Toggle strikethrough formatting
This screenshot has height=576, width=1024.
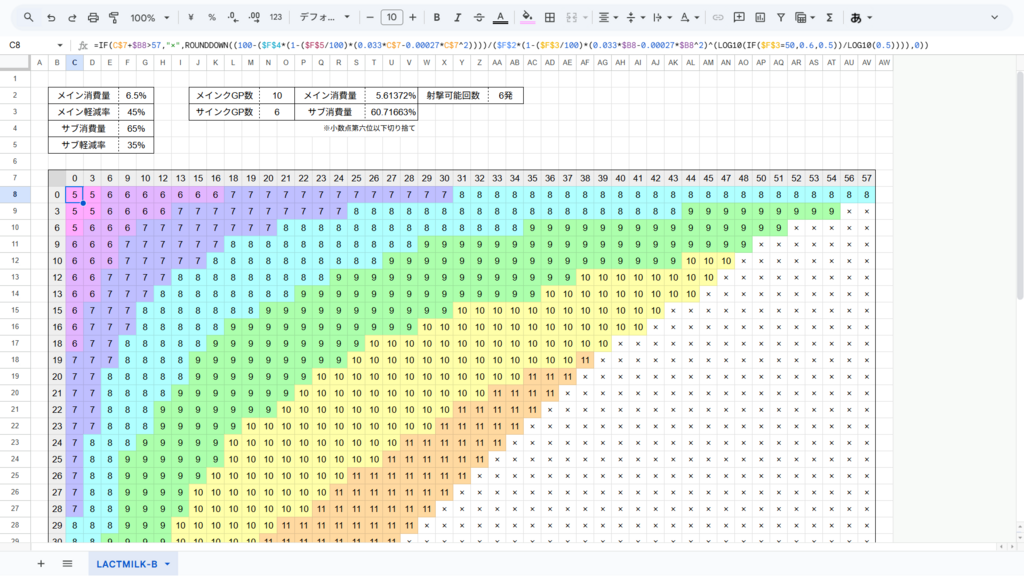pos(479,18)
